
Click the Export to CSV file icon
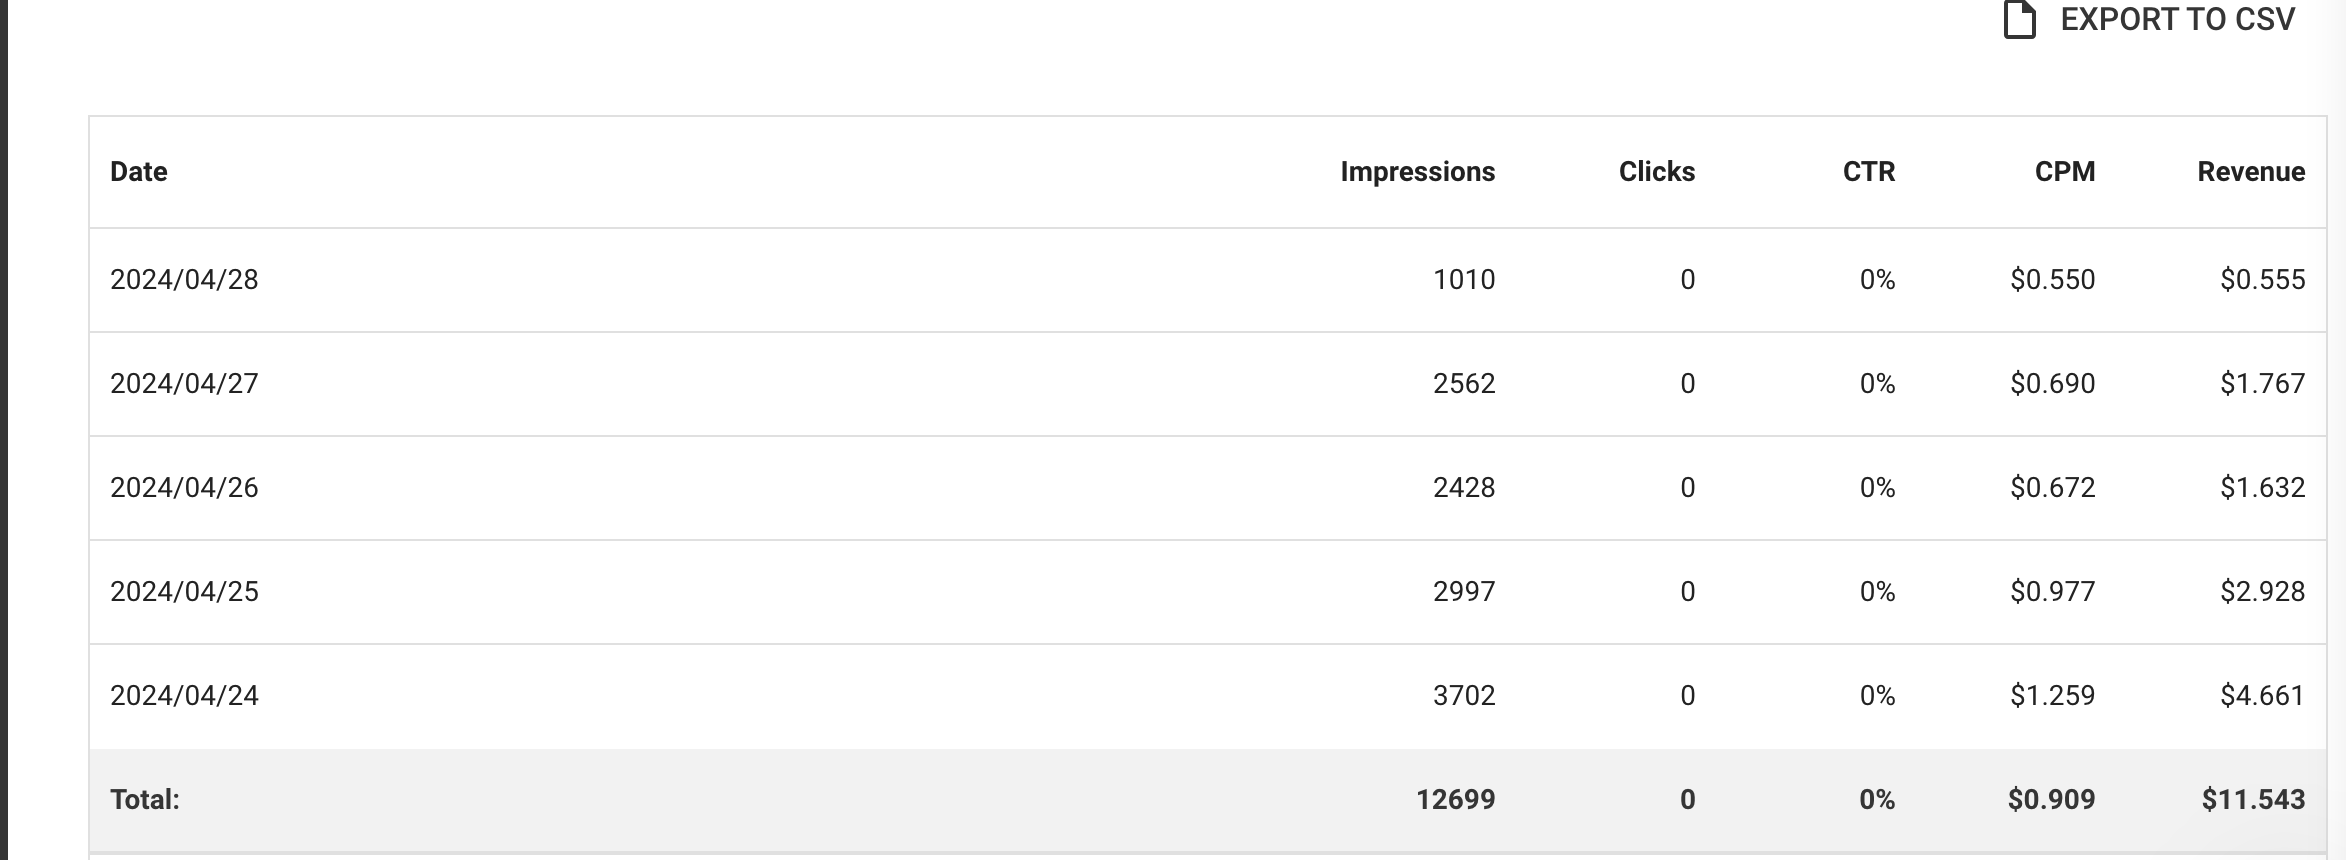2019,20
